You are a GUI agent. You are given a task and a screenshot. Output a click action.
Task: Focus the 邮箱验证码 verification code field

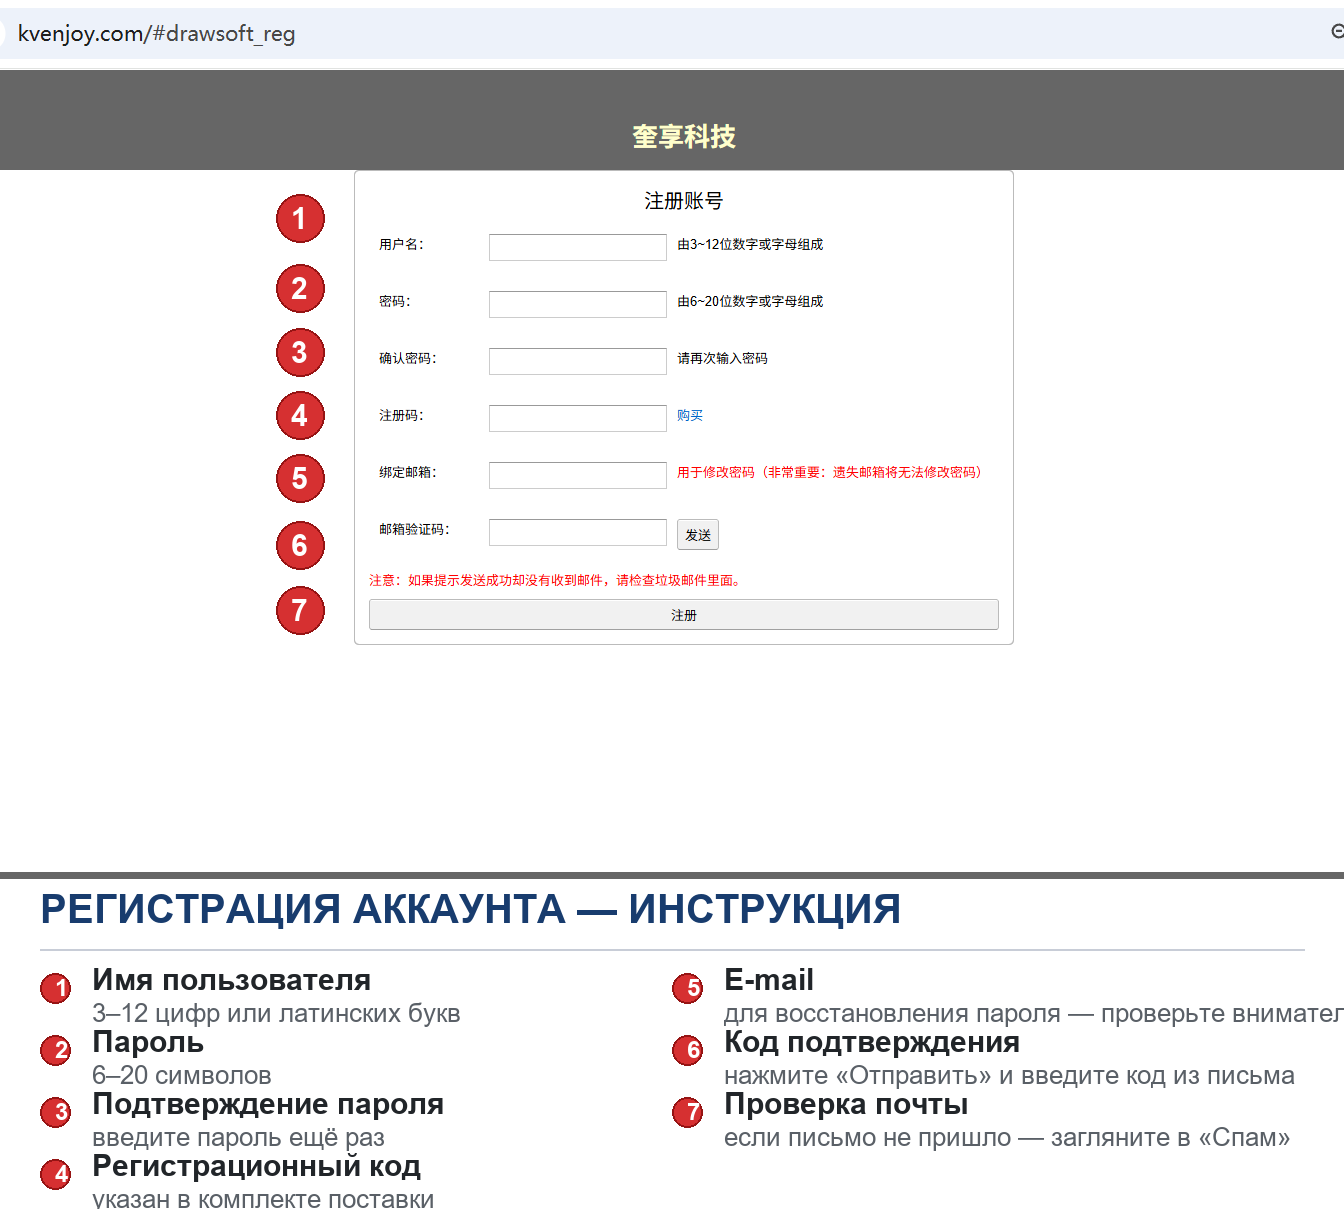578,532
